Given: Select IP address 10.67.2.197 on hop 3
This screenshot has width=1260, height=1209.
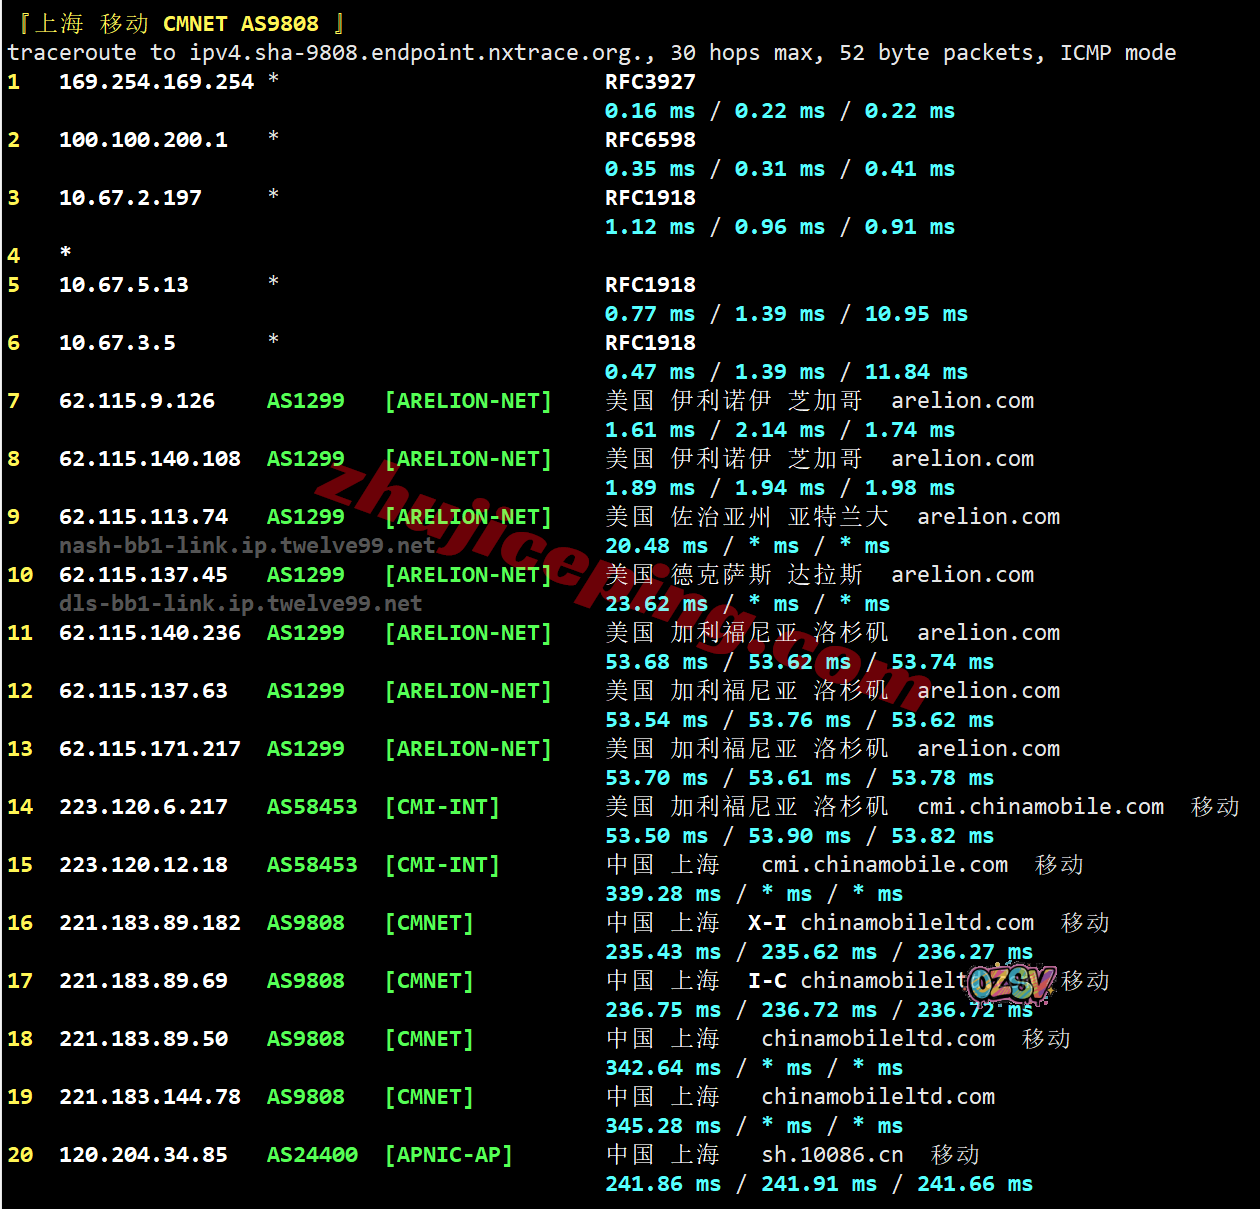Looking at the screenshot, I should [x=130, y=198].
